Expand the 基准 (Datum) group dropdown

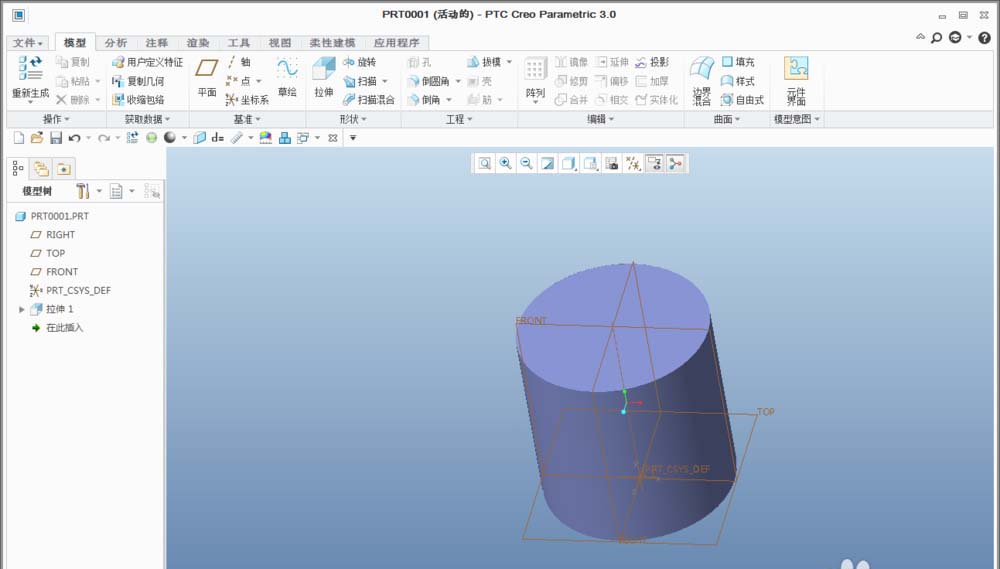coord(247,119)
